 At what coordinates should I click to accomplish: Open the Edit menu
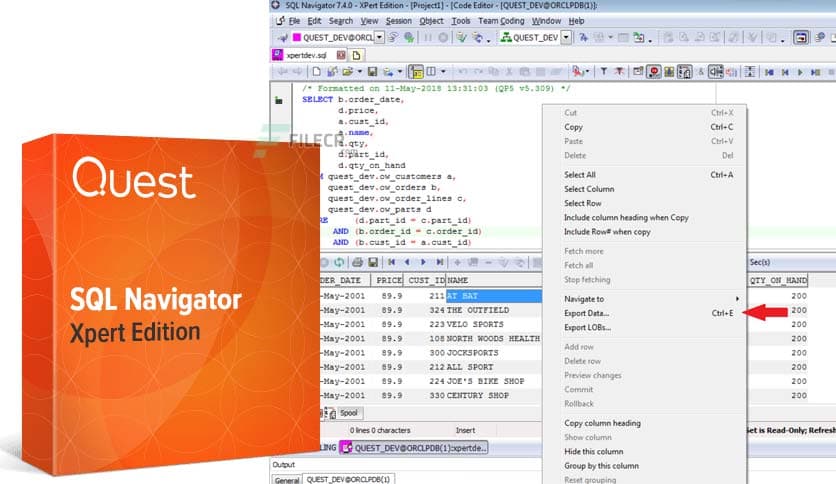coord(314,21)
